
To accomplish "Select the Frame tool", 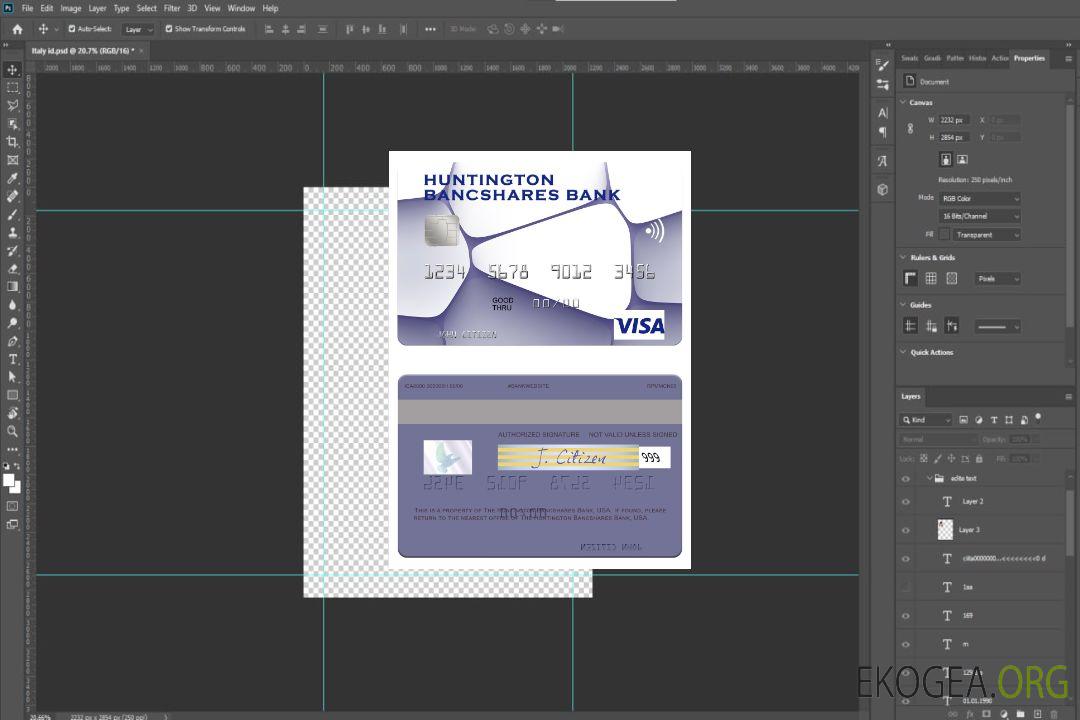I will (12, 160).
